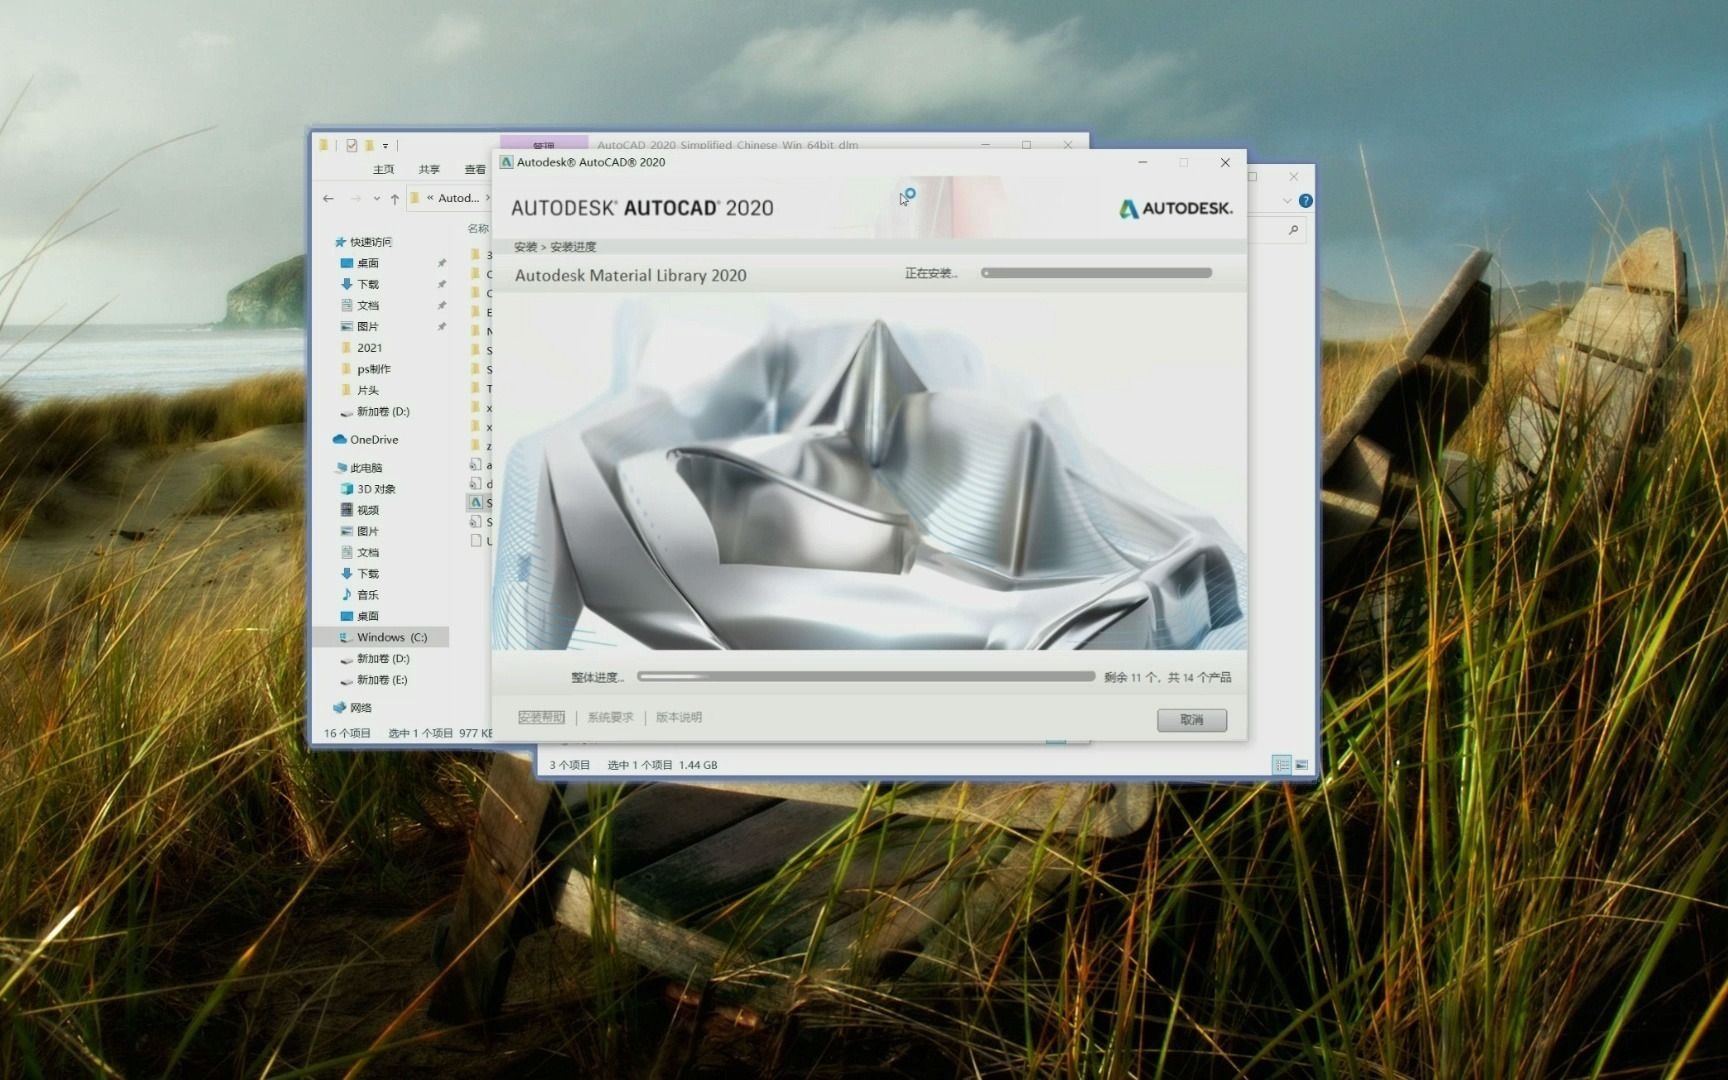This screenshot has height=1080, width=1728.
Task: Click the new folder icon in Quick Access Toolbar
Action: [x=369, y=145]
